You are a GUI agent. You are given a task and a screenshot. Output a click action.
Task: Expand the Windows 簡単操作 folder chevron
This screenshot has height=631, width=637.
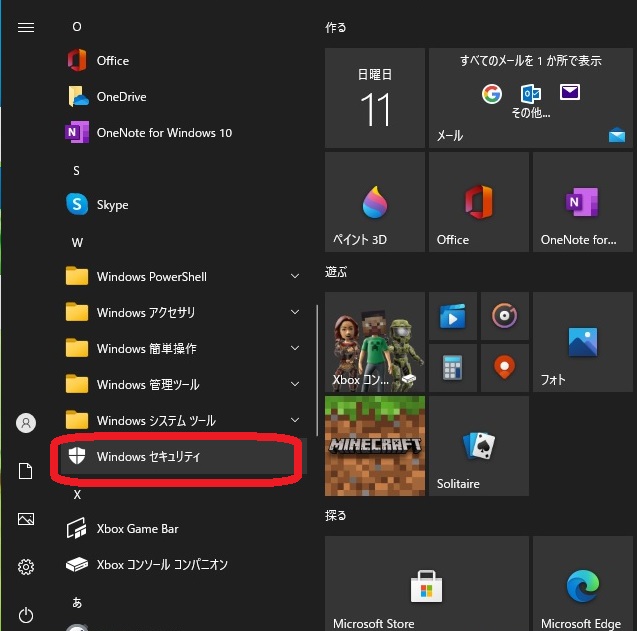click(x=295, y=348)
